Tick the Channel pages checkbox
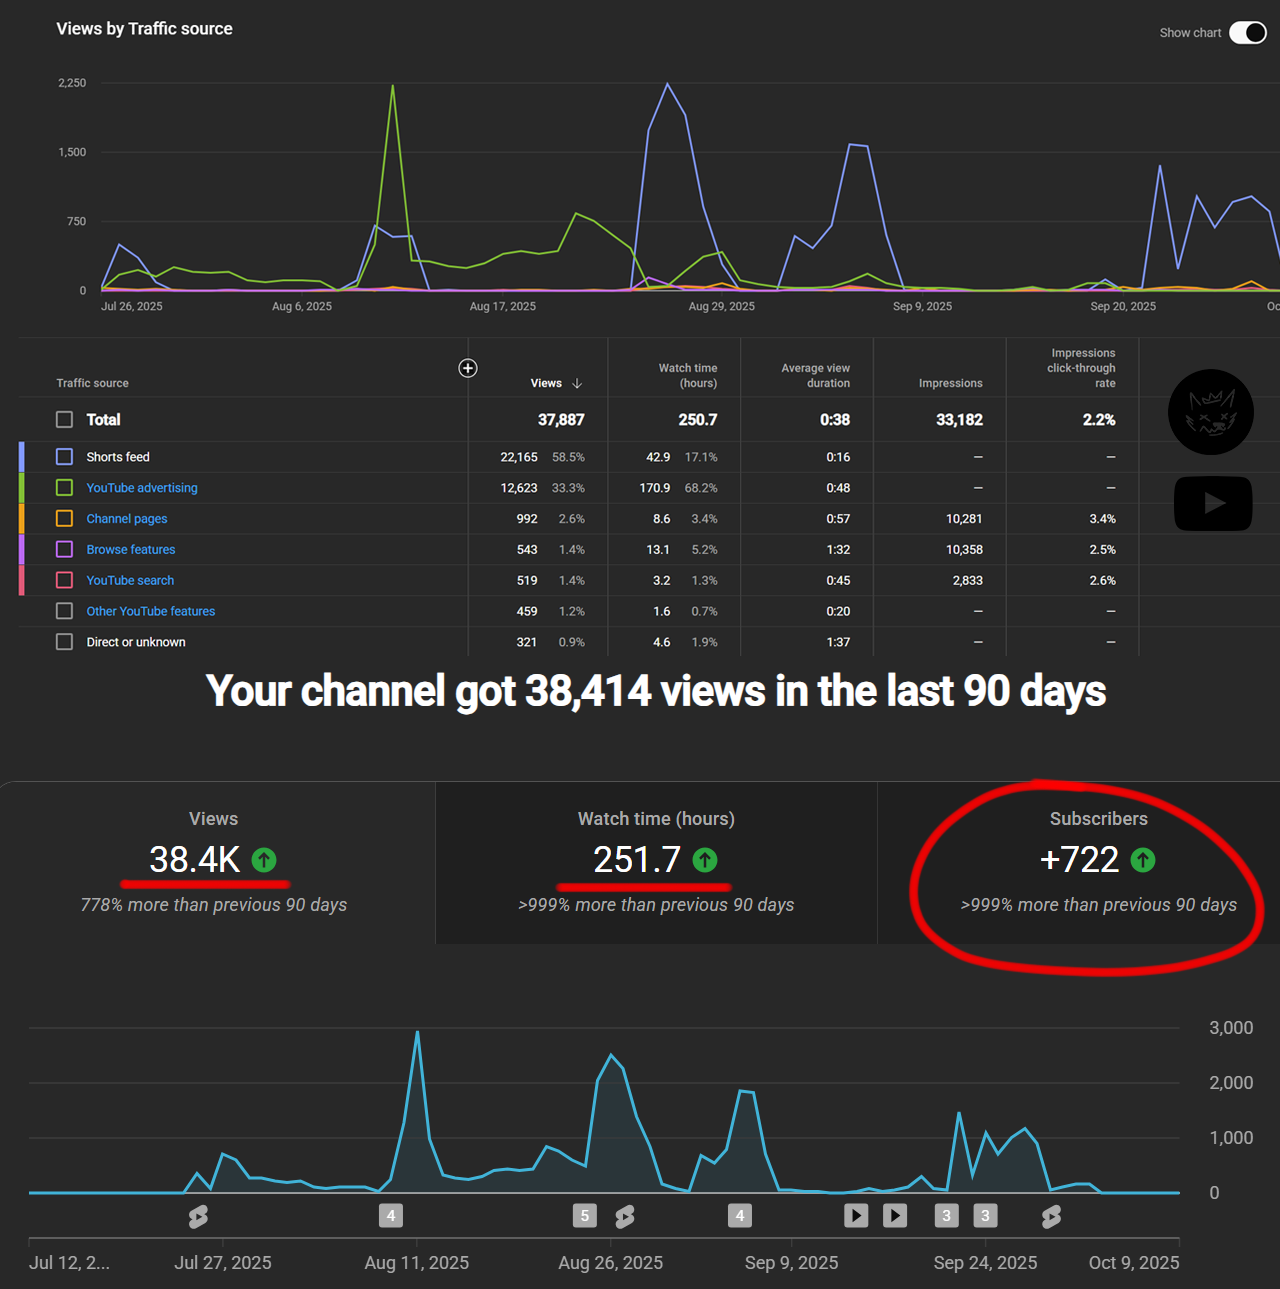1280x1289 pixels. coord(64,519)
